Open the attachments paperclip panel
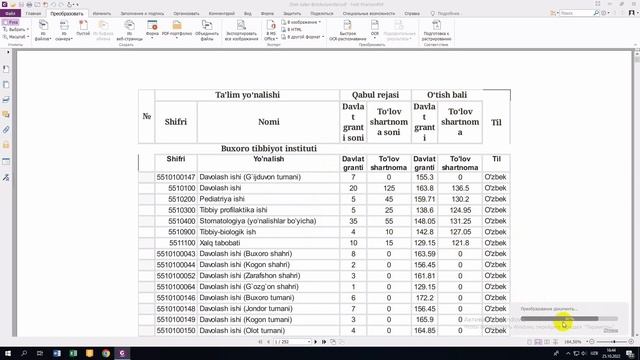Image resolution: width=640 pixels, height=360 pixels. coord(6,130)
